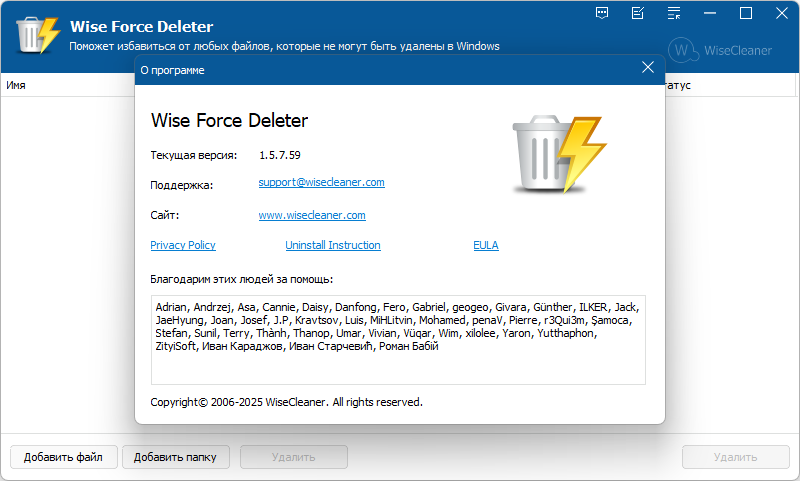Click the 'Поддержка:' label
Screen dimensions: 800x481
pos(182,185)
